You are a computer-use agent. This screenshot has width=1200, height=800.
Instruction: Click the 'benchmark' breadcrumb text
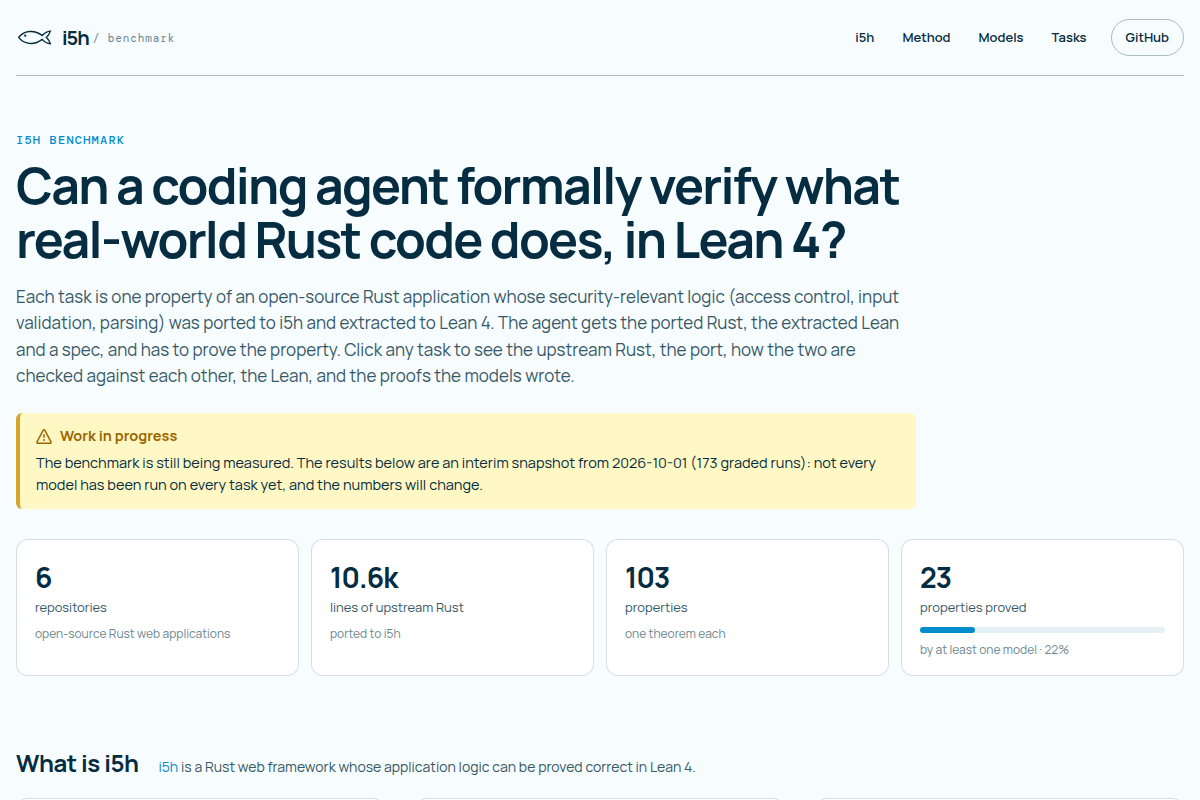coord(141,38)
